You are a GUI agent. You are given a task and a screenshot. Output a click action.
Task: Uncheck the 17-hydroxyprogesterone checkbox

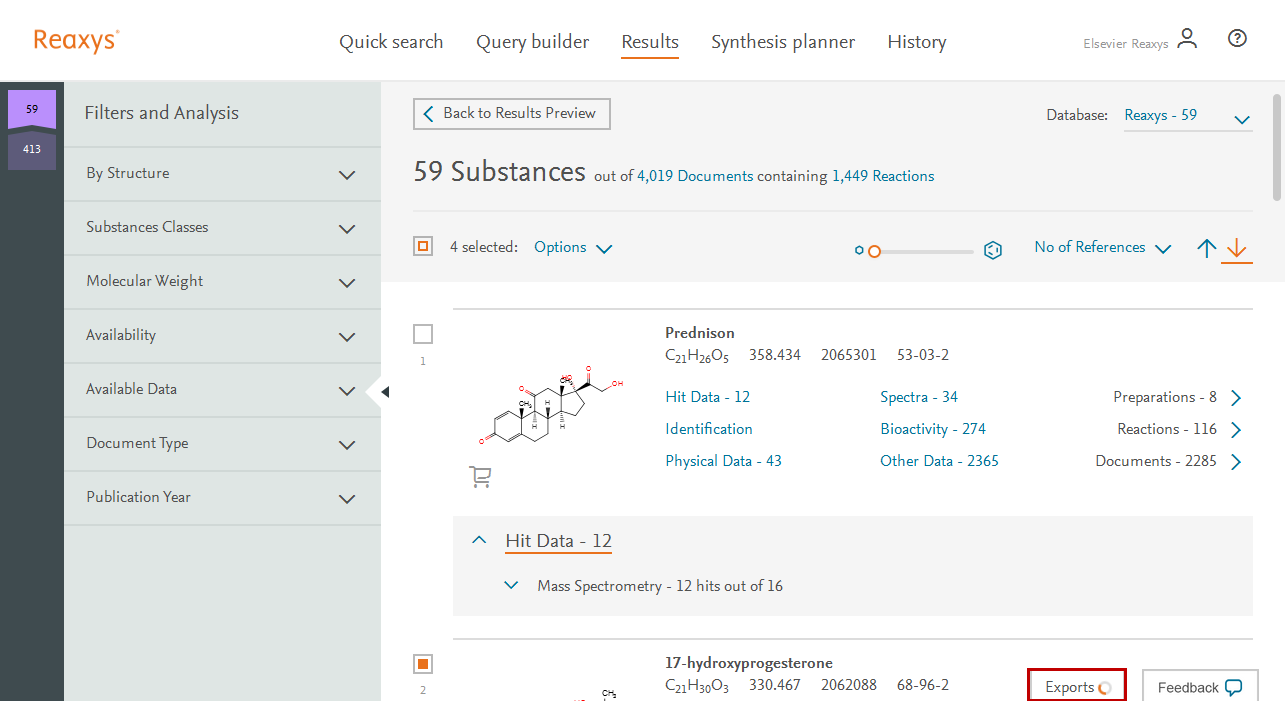tap(423, 664)
